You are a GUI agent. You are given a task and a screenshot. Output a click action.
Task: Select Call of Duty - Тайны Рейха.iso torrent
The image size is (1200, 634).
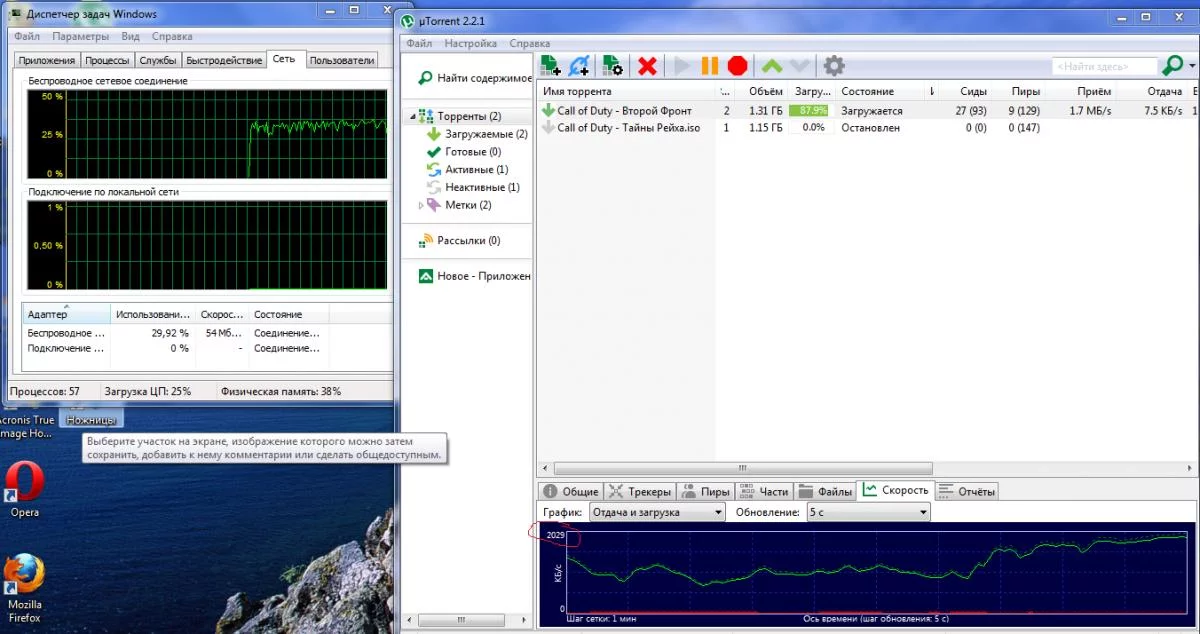[x=628, y=128]
